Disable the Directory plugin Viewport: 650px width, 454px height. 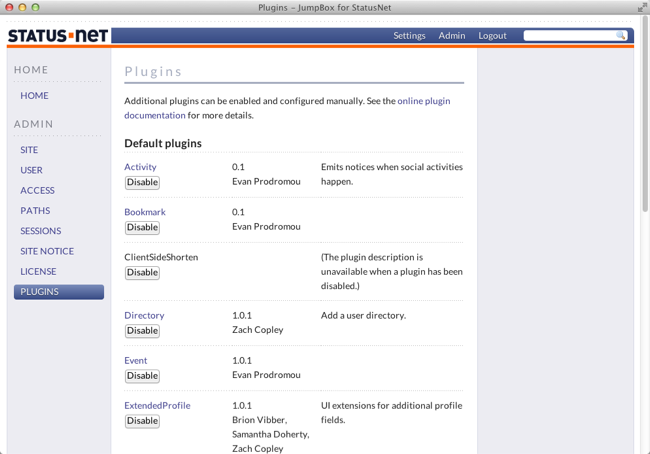[x=142, y=331]
